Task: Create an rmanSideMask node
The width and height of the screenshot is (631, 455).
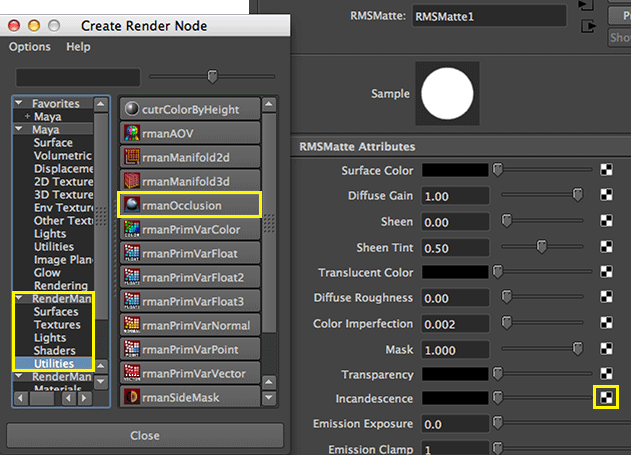Action: point(190,397)
